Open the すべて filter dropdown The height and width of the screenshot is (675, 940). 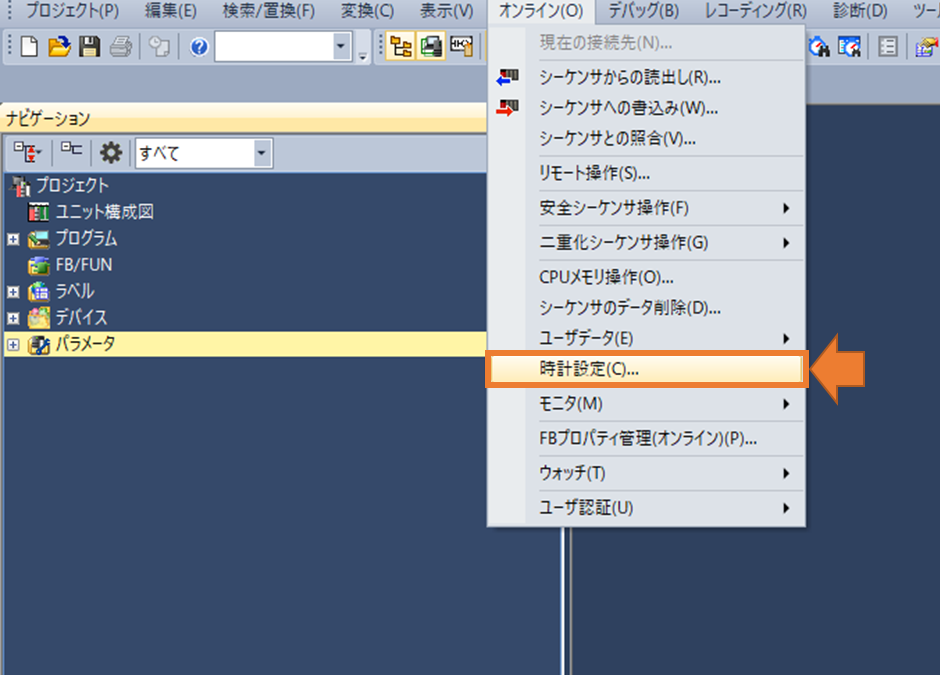(x=262, y=153)
